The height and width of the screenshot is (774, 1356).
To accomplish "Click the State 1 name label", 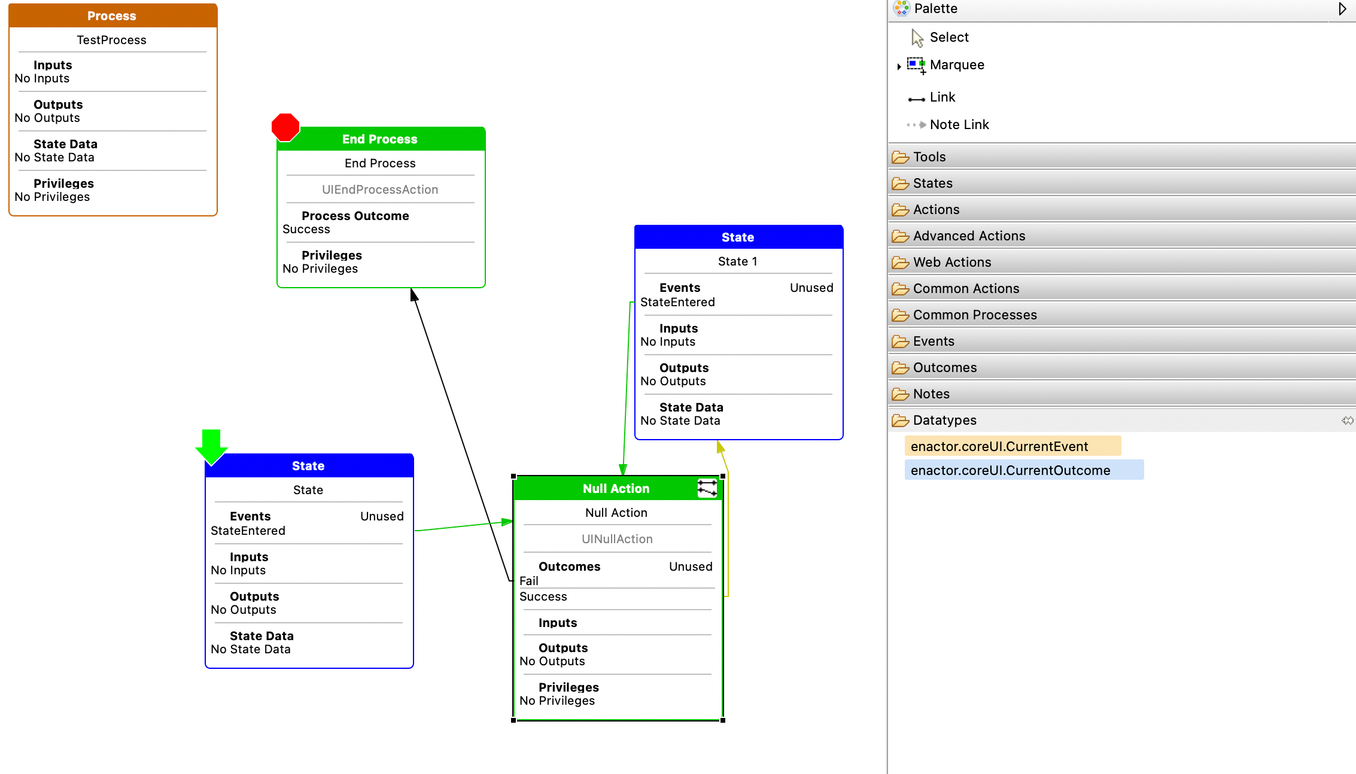I will coord(738,261).
